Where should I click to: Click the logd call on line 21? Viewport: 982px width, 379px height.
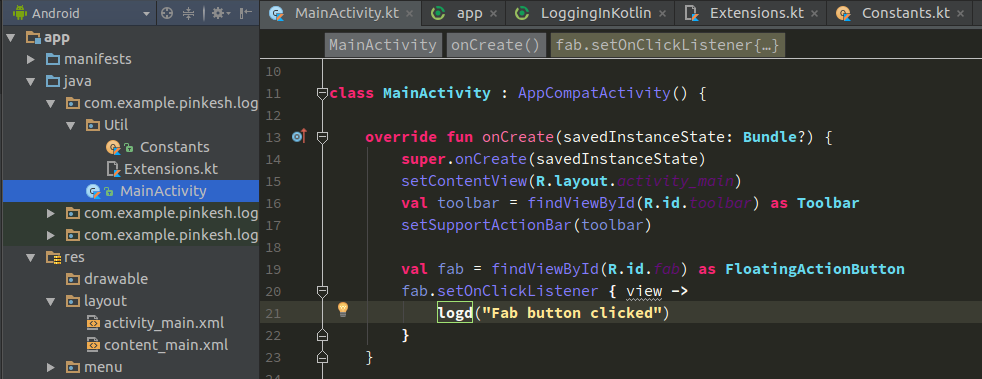click(455, 313)
